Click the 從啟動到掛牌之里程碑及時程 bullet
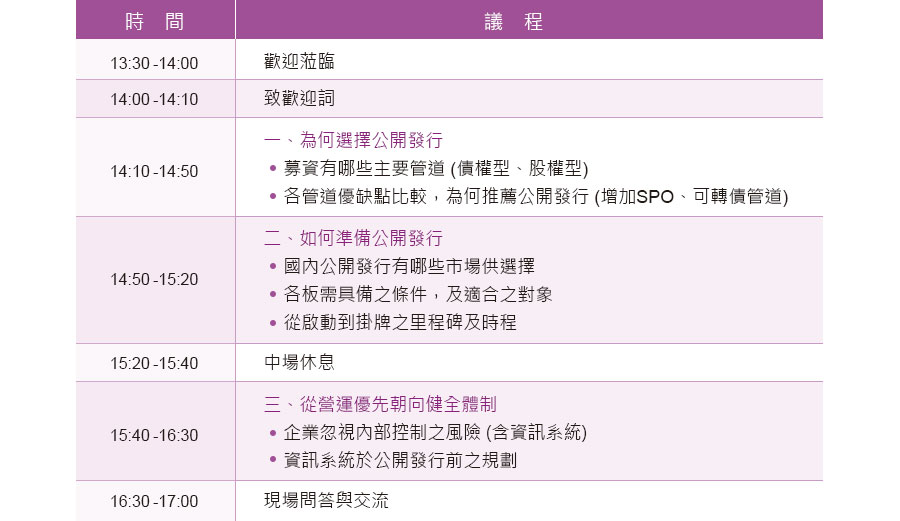The height and width of the screenshot is (521, 900). click(400, 322)
